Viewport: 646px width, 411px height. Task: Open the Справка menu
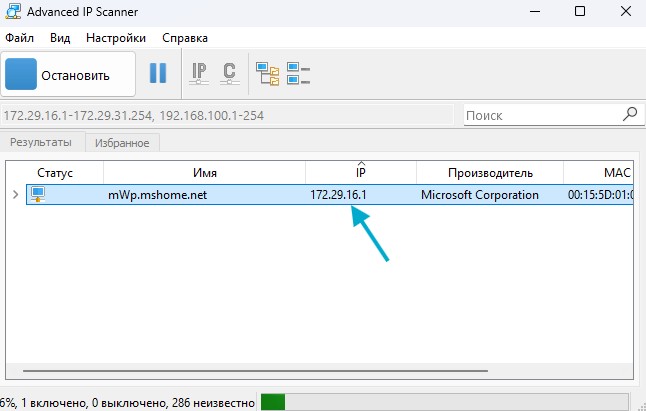point(185,38)
